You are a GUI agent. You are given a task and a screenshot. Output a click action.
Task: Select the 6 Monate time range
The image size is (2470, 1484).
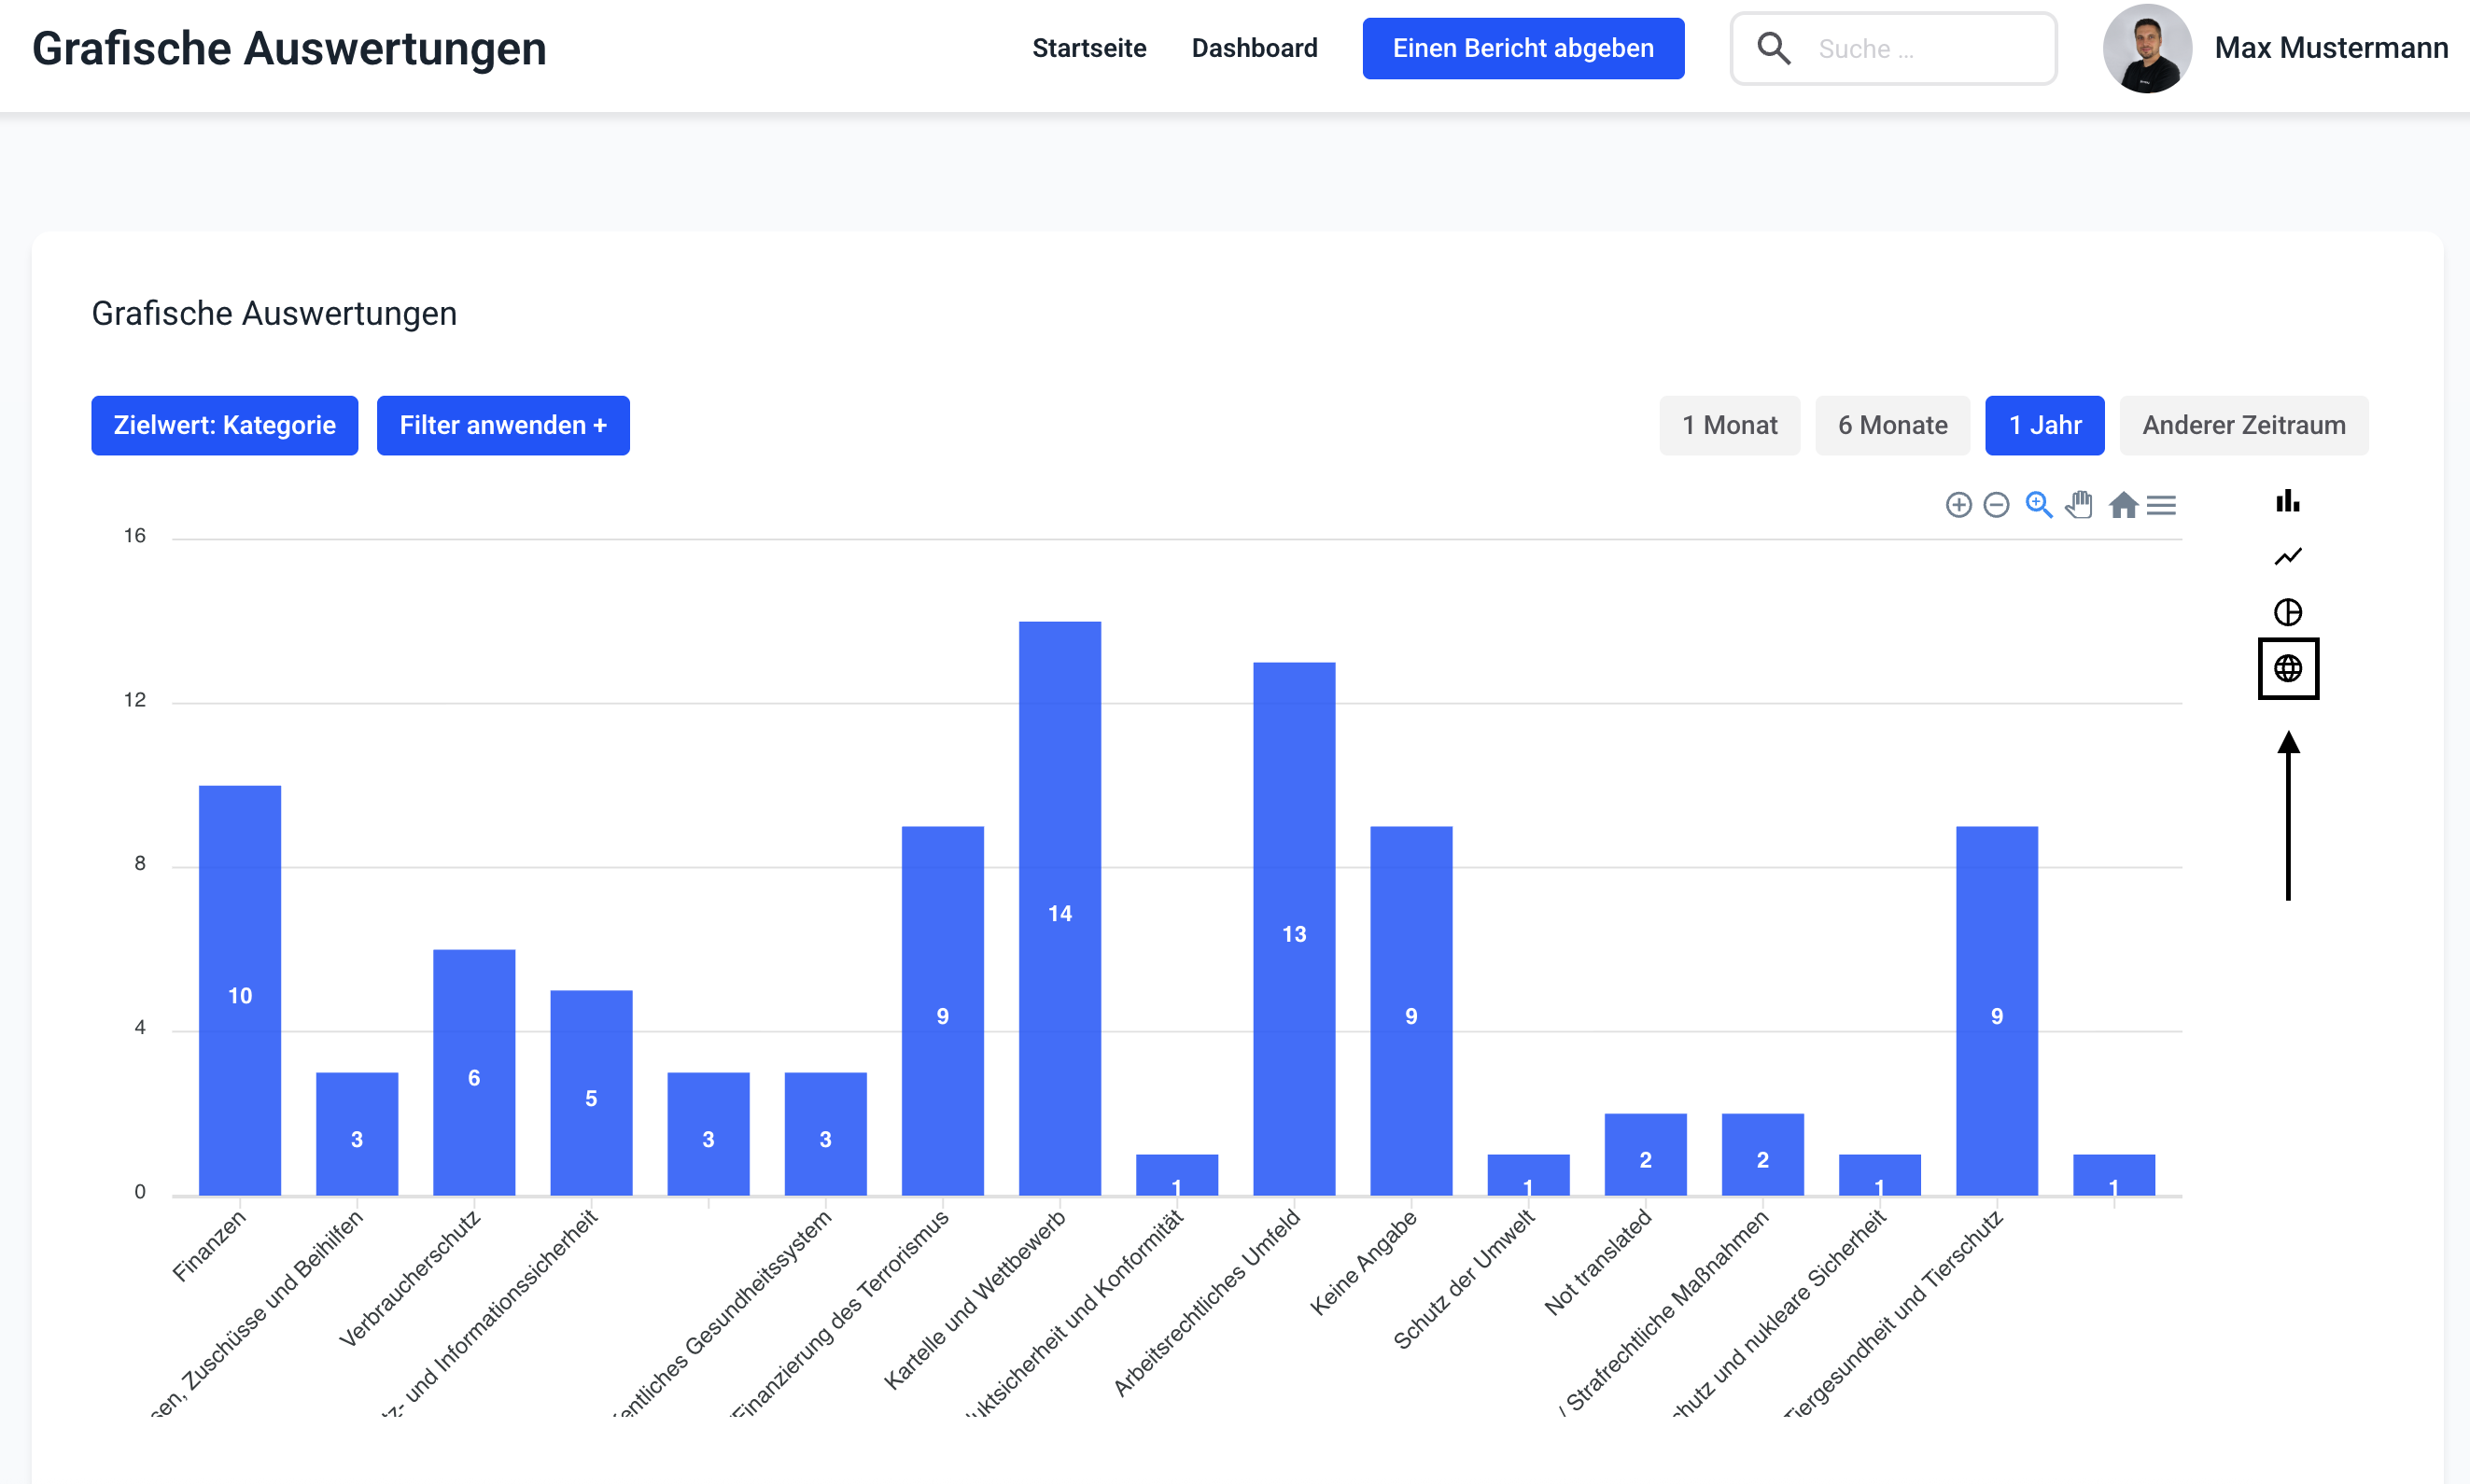coord(1892,425)
